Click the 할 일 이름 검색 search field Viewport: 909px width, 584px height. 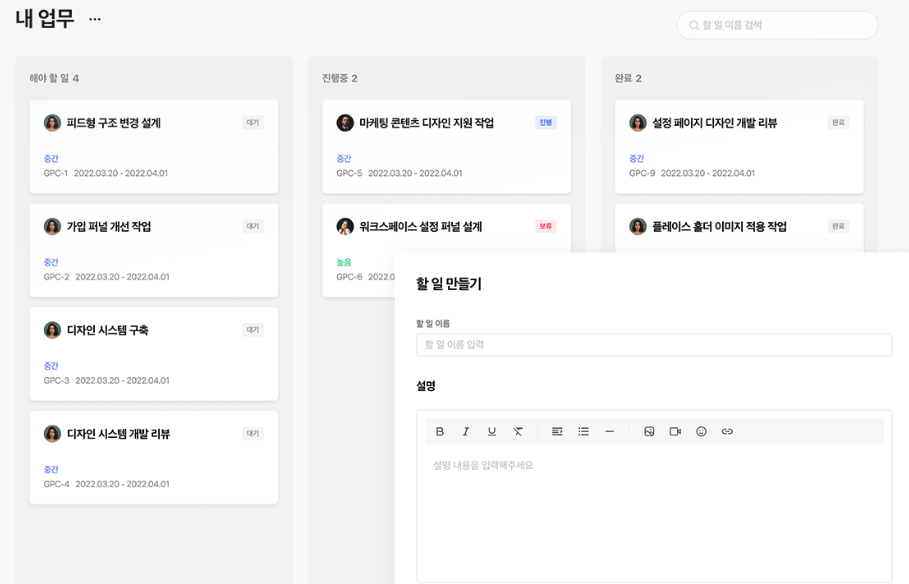tap(785, 25)
